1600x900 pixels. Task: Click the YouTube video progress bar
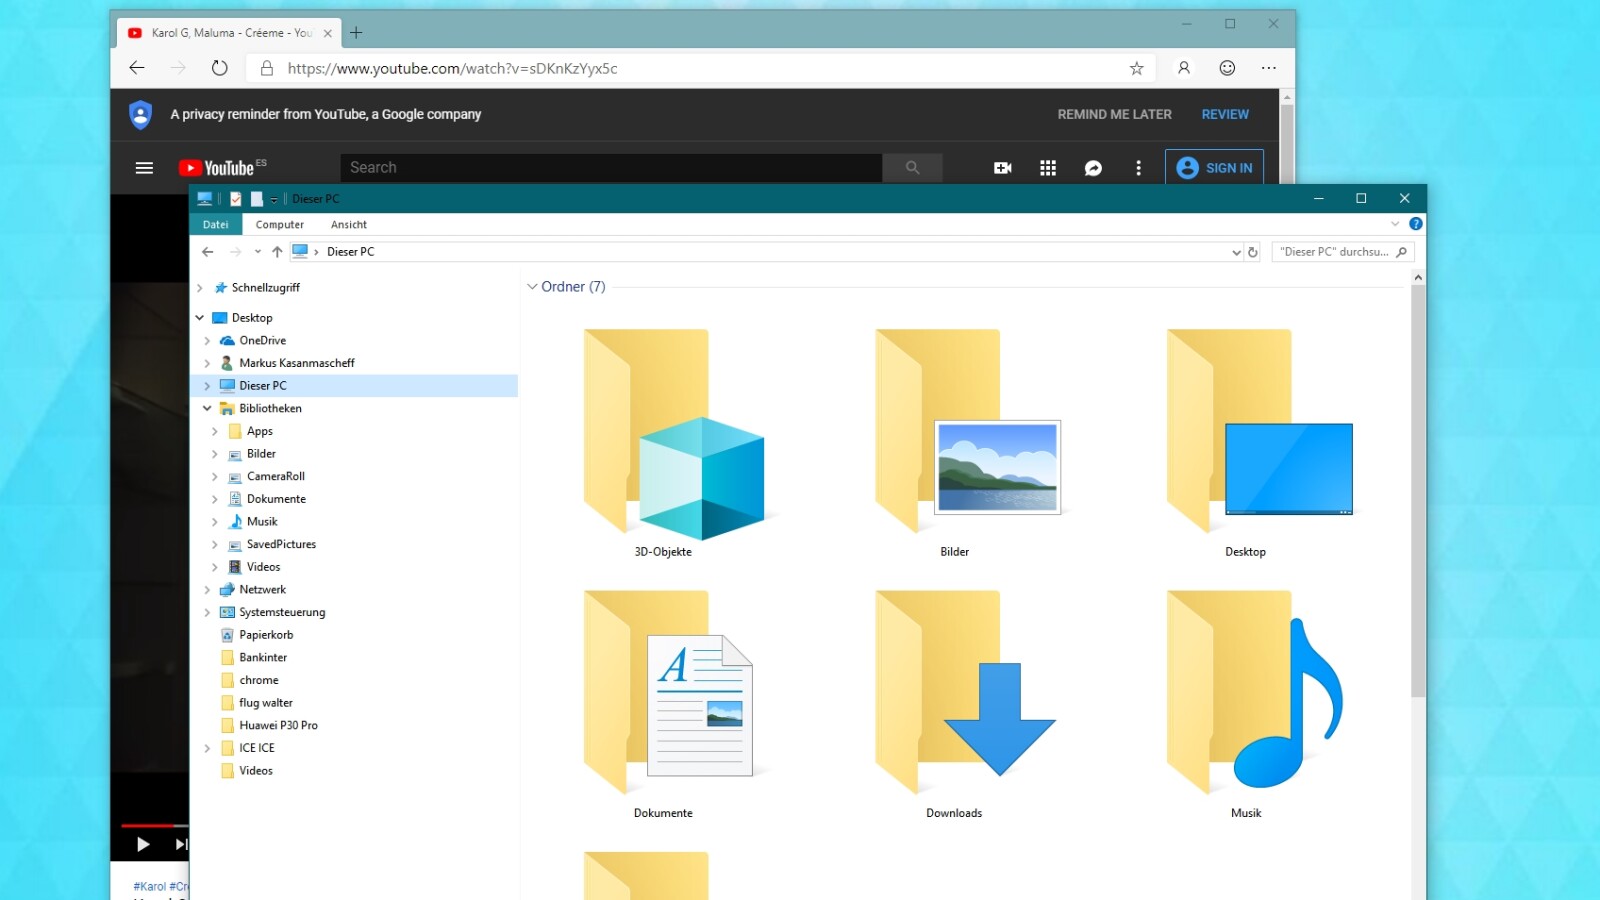(154, 825)
